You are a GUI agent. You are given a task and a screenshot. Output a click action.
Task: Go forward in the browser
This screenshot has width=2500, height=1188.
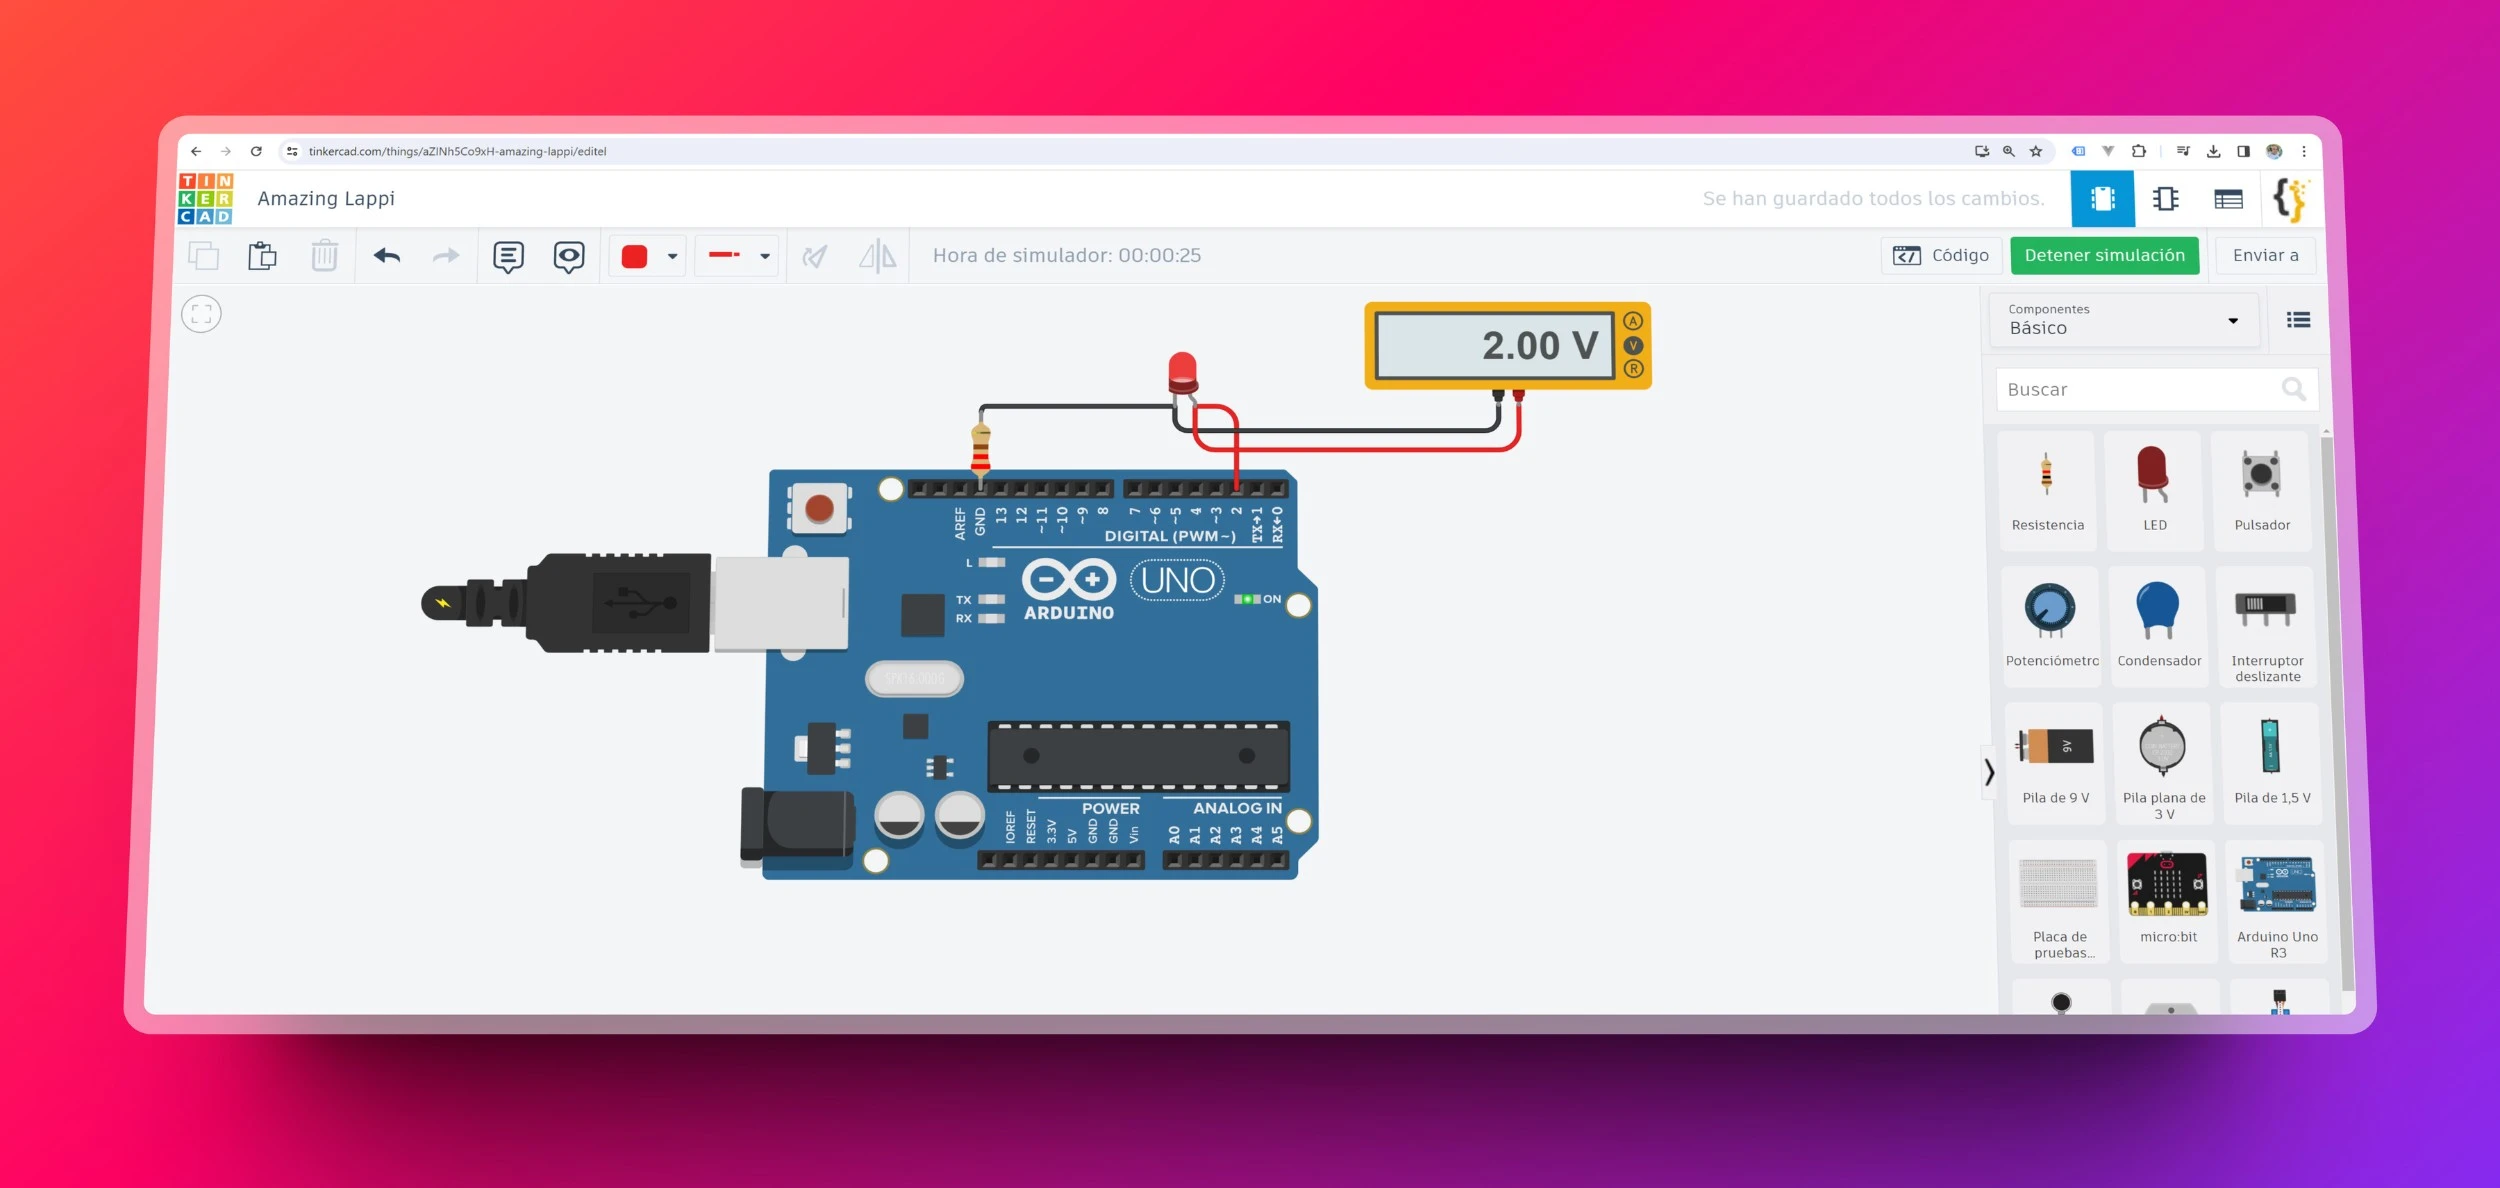226,151
